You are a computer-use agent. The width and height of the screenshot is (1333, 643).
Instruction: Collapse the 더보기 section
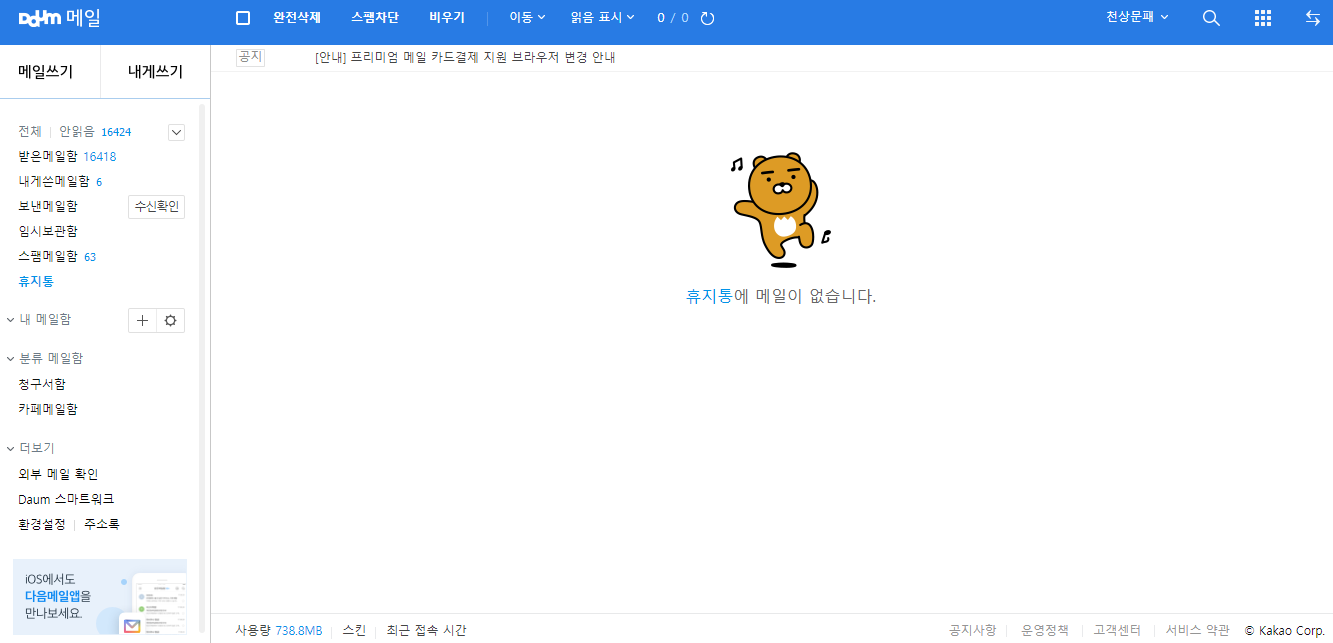tap(10, 448)
